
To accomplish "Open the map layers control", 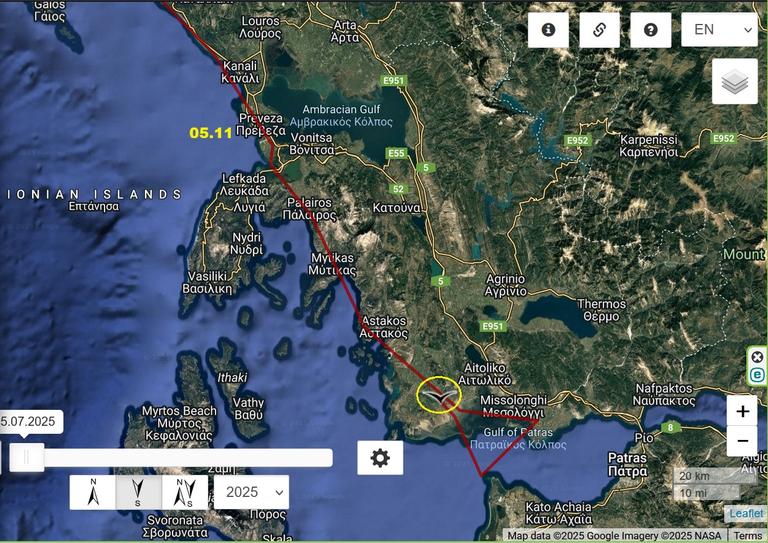I will (x=735, y=81).
